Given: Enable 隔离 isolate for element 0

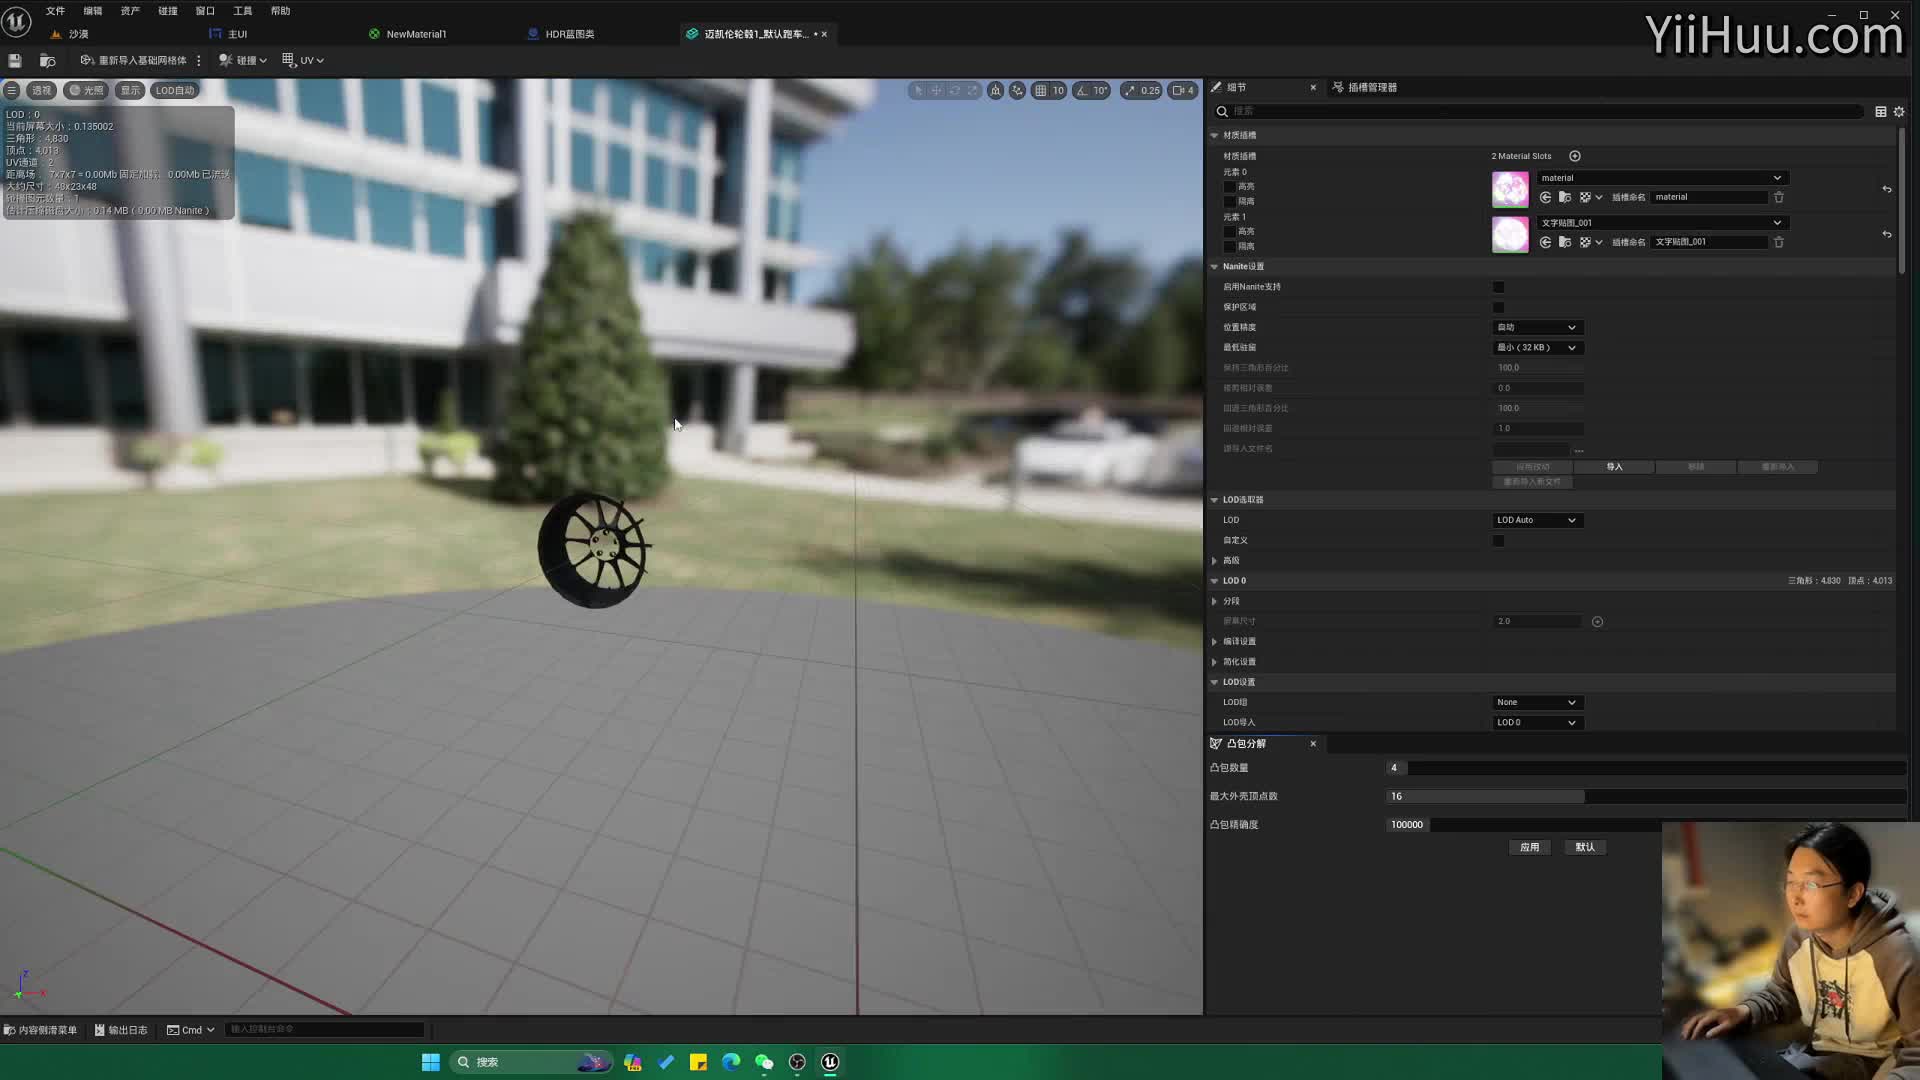Looking at the screenshot, I should (1230, 202).
